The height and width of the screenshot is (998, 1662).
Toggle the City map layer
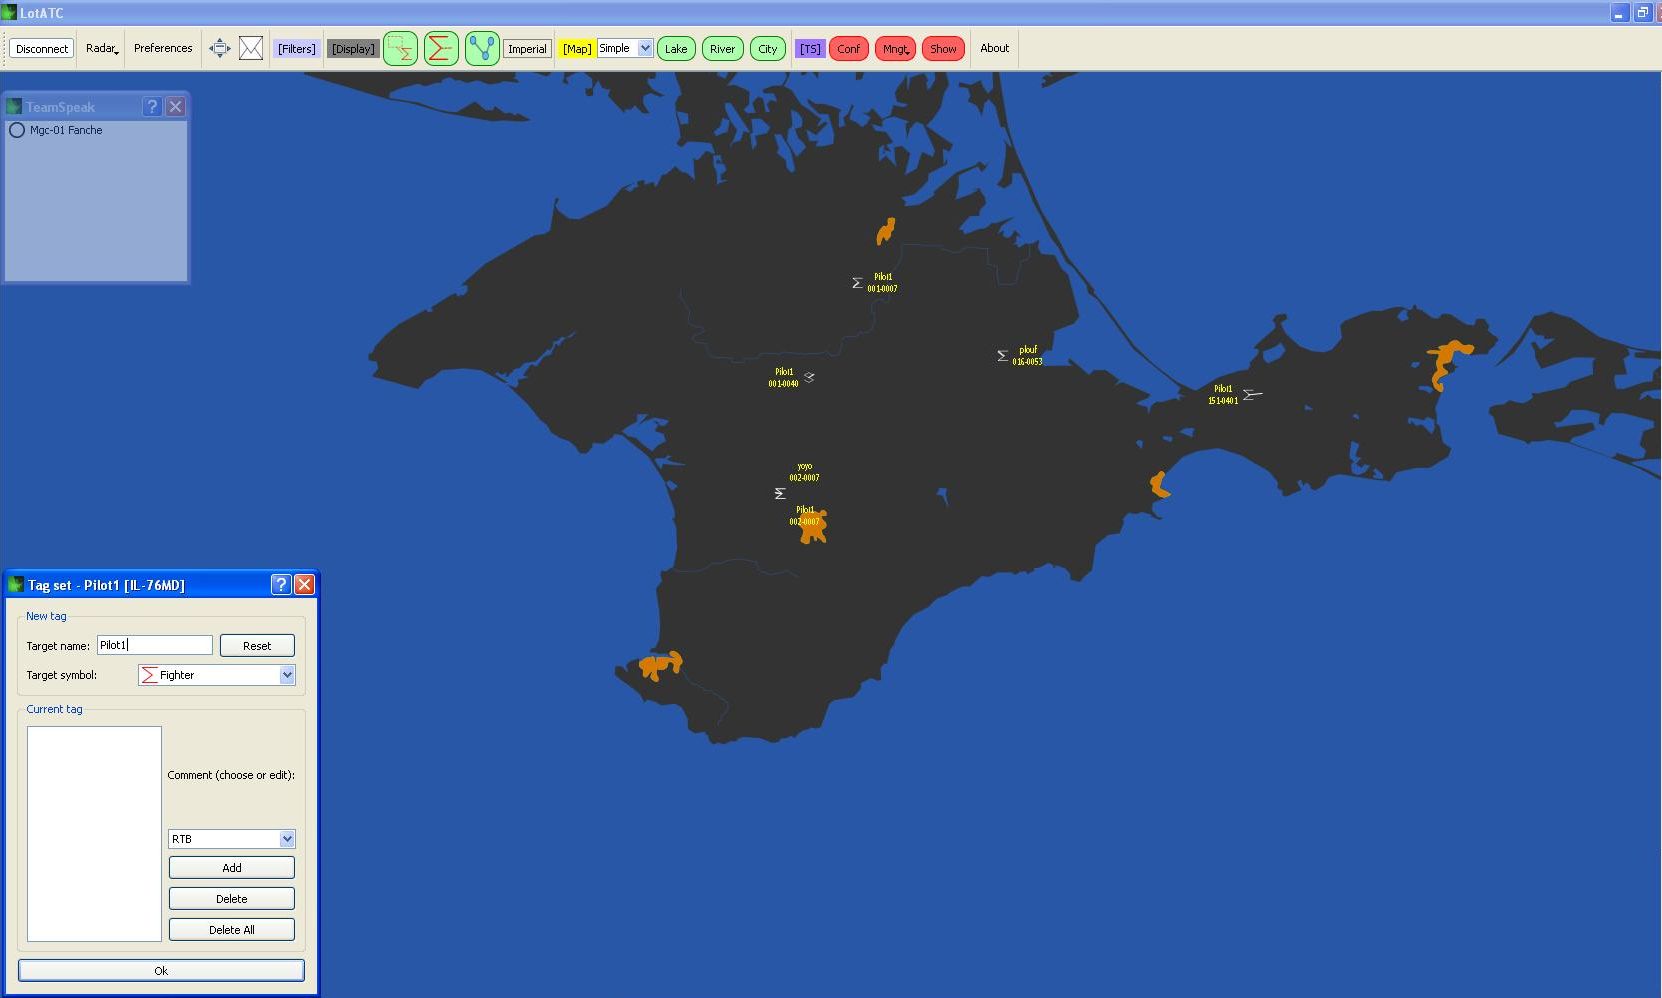coord(767,49)
